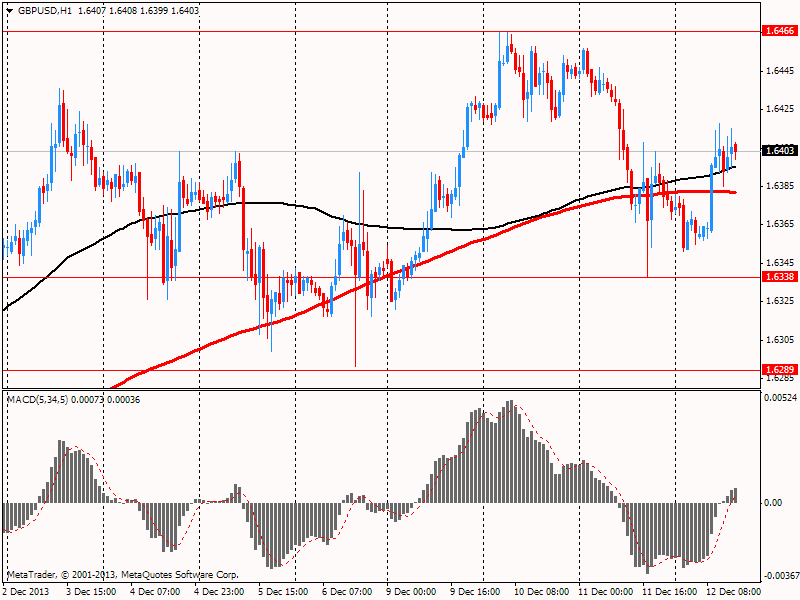The image size is (800, 600).
Task: Click the 4 Dec 07:00 time axis label
Action: click(x=155, y=592)
